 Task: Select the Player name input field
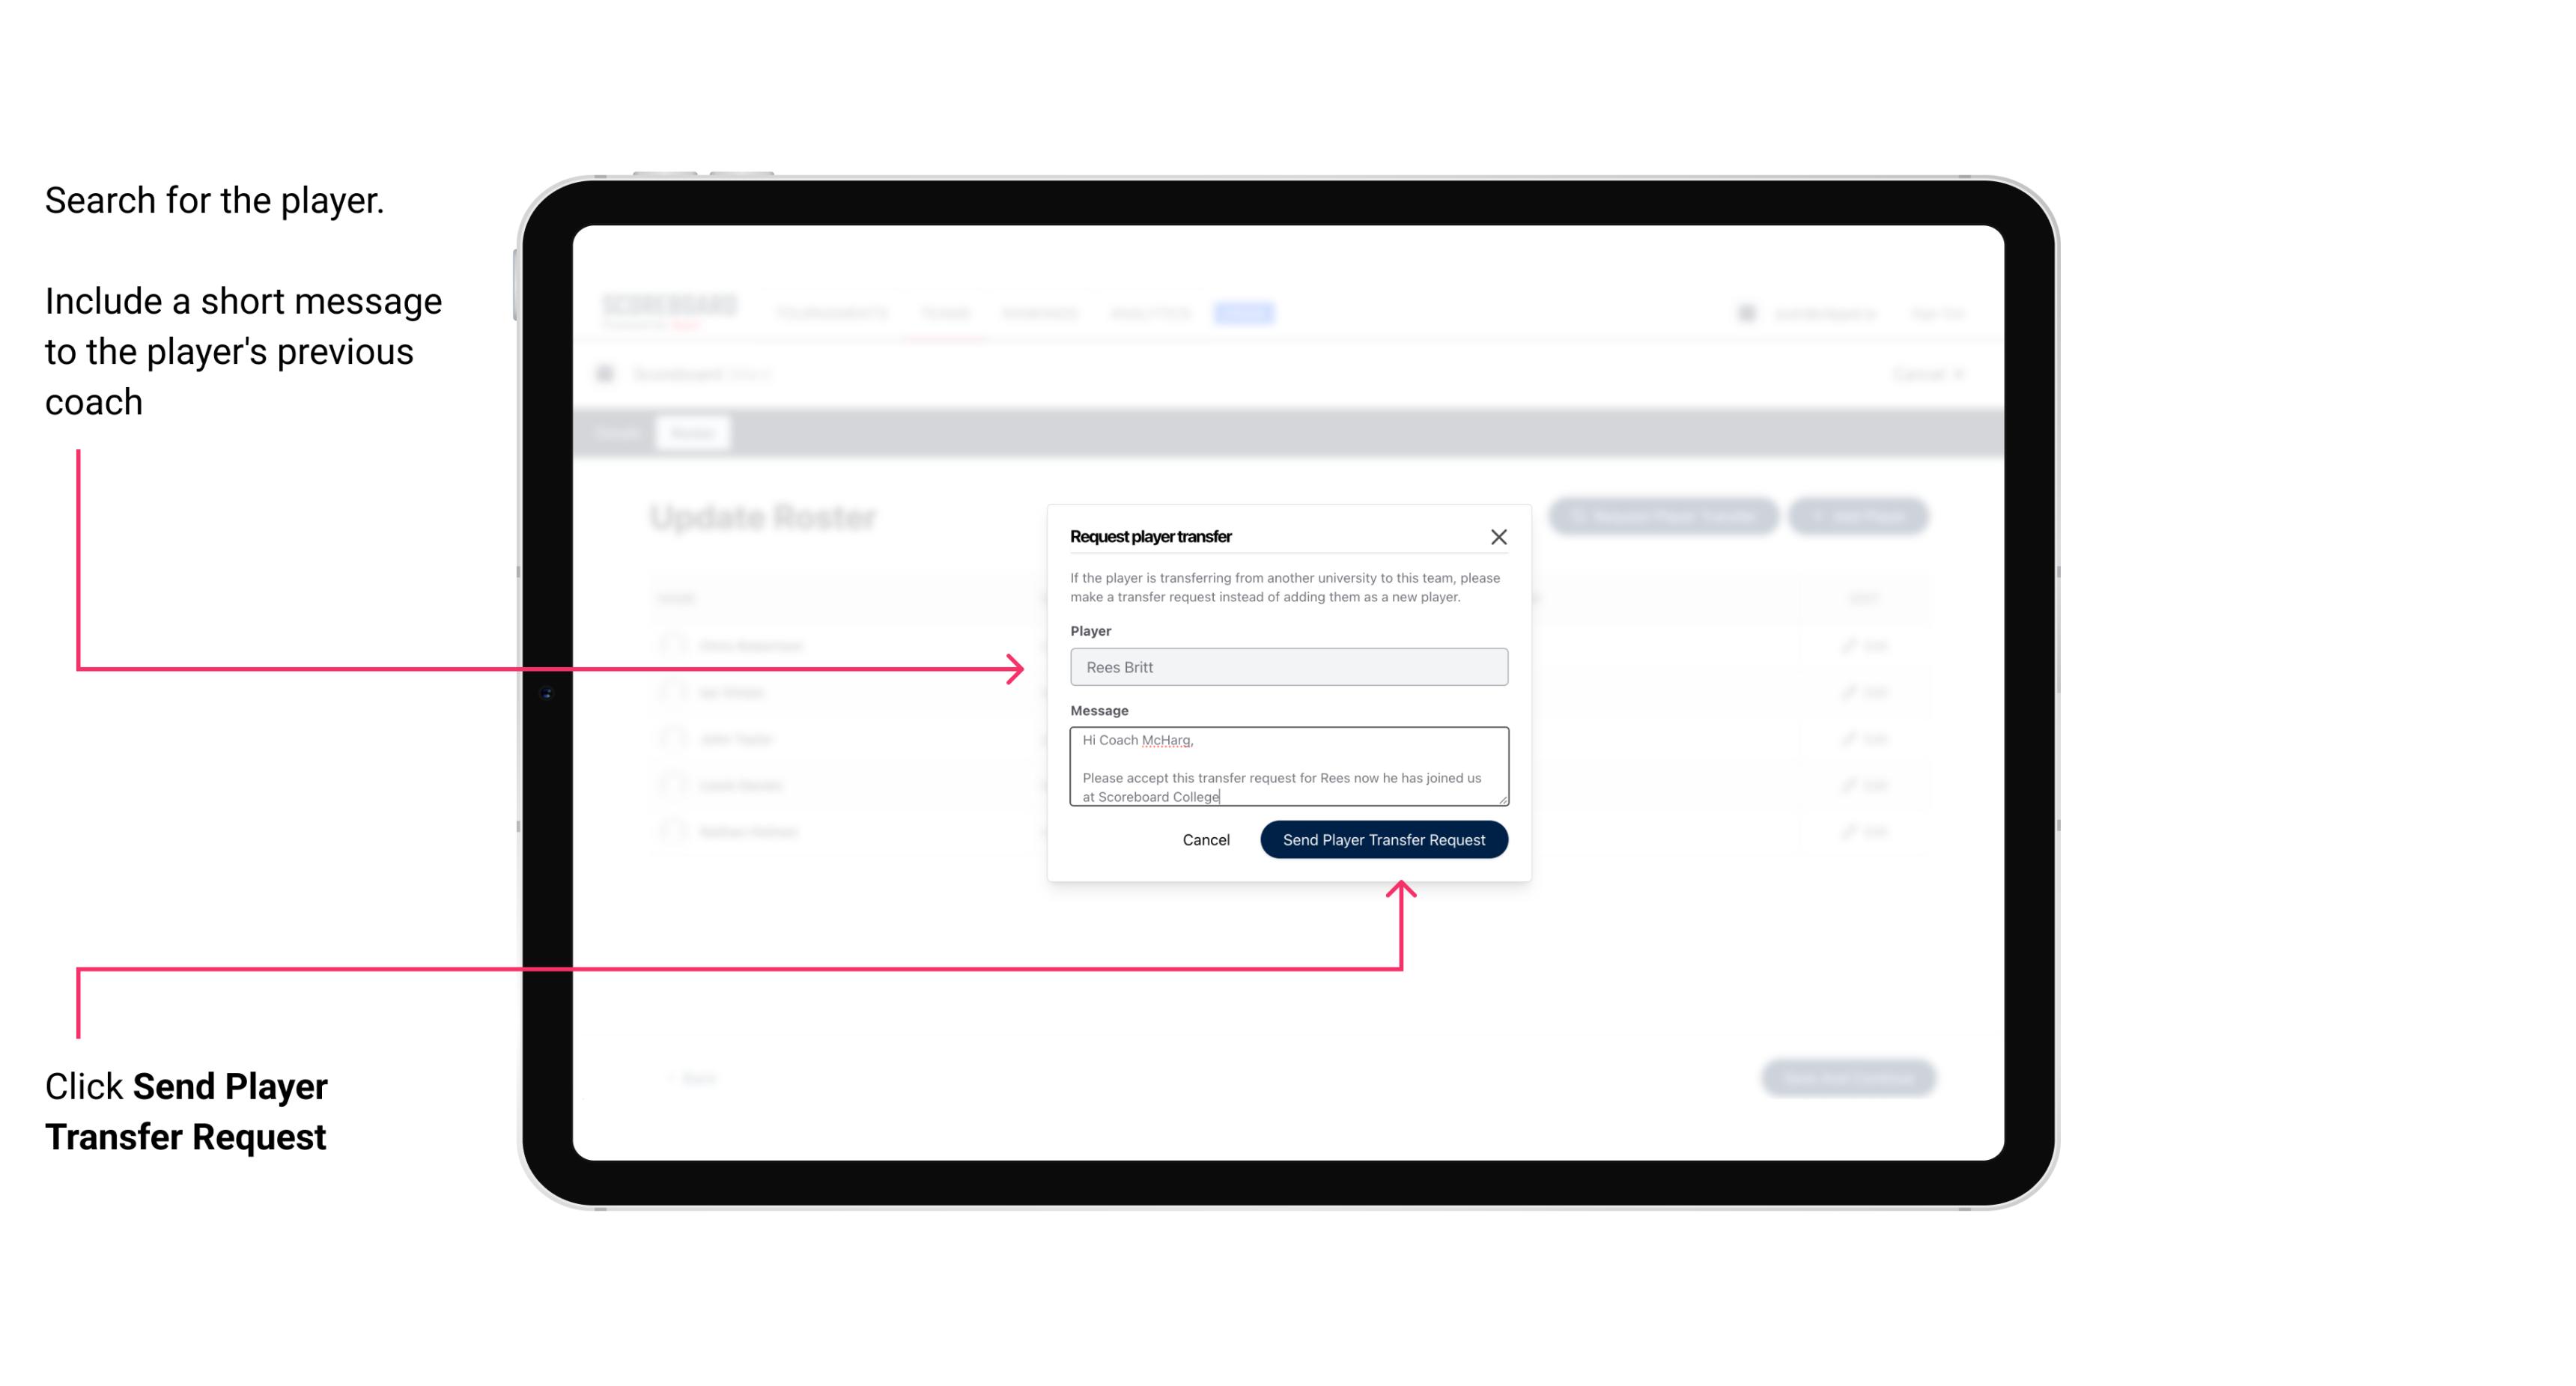point(1287,667)
